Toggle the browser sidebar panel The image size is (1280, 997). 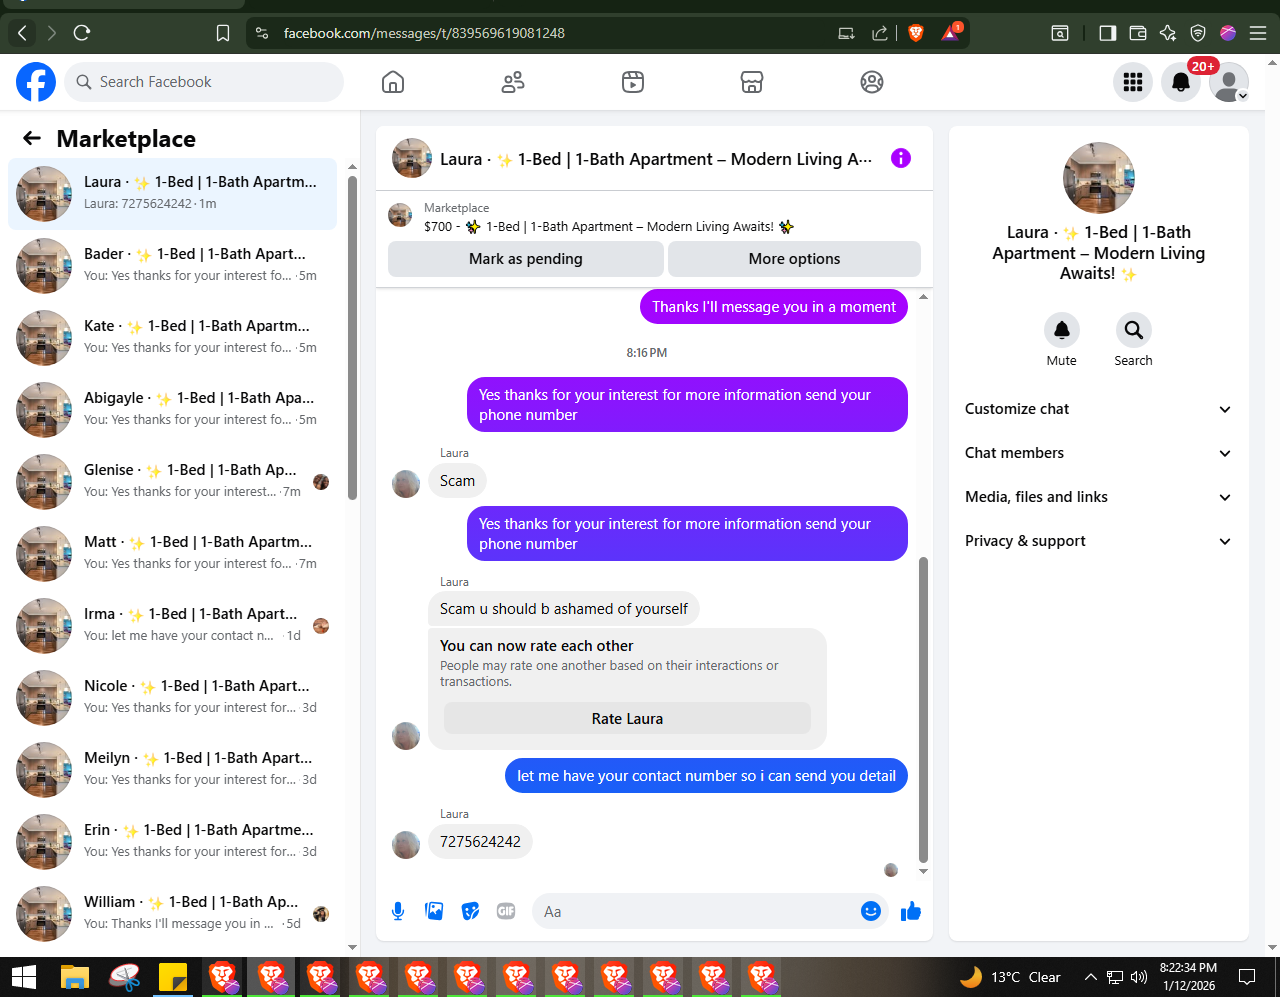pos(1107,33)
